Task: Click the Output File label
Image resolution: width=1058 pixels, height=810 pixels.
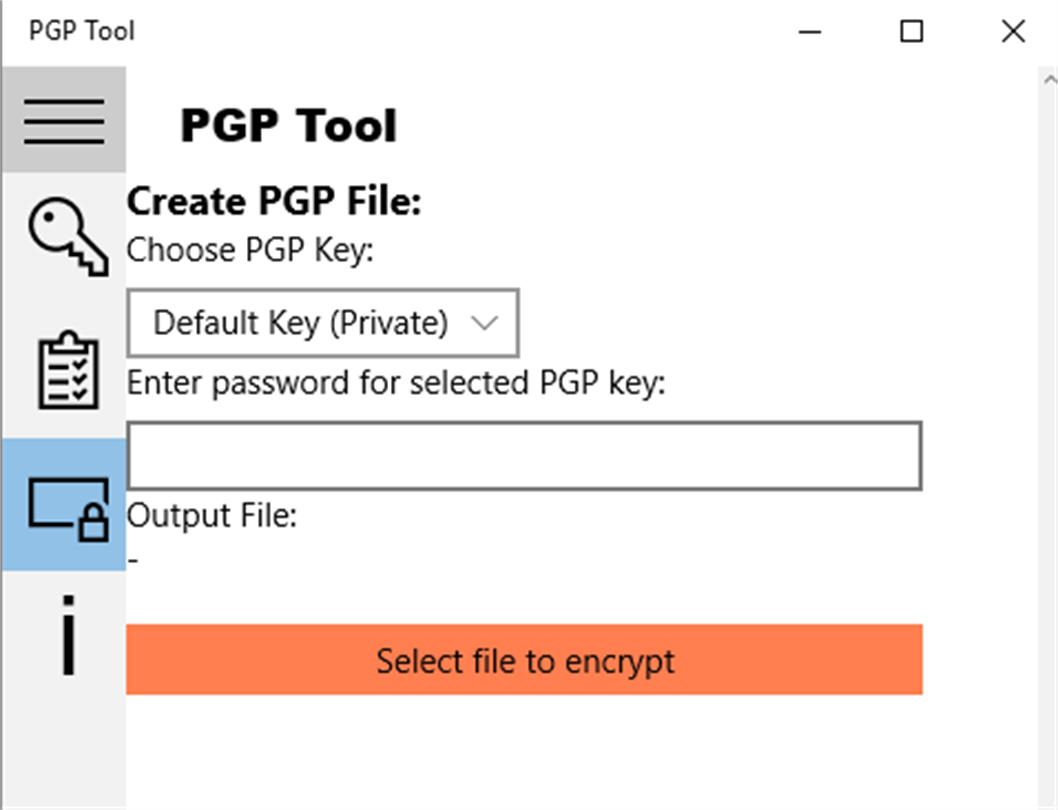Action: (212, 516)
